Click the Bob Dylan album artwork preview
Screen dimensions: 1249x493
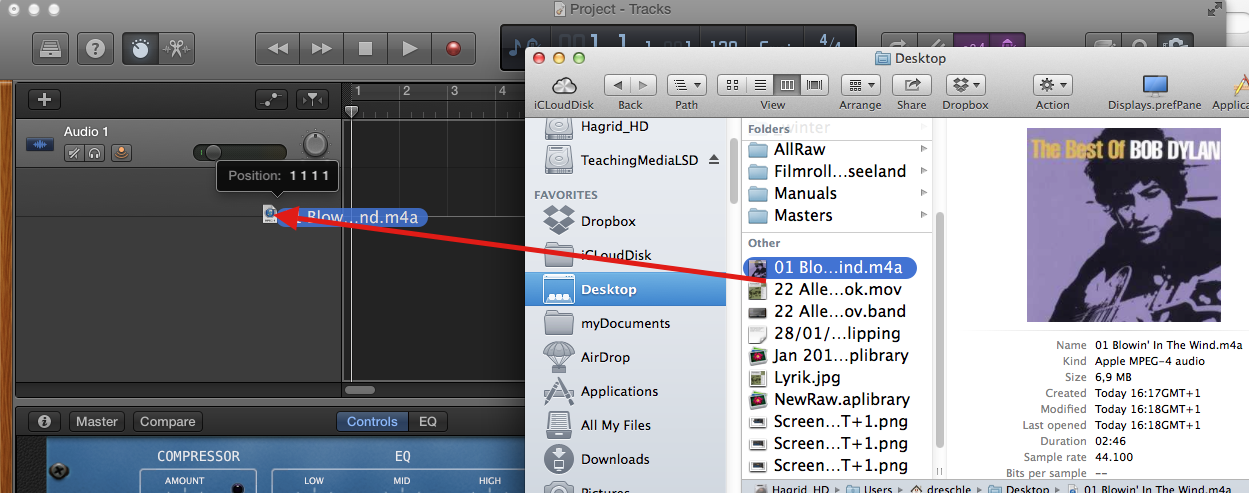(x=1124, y=224)
